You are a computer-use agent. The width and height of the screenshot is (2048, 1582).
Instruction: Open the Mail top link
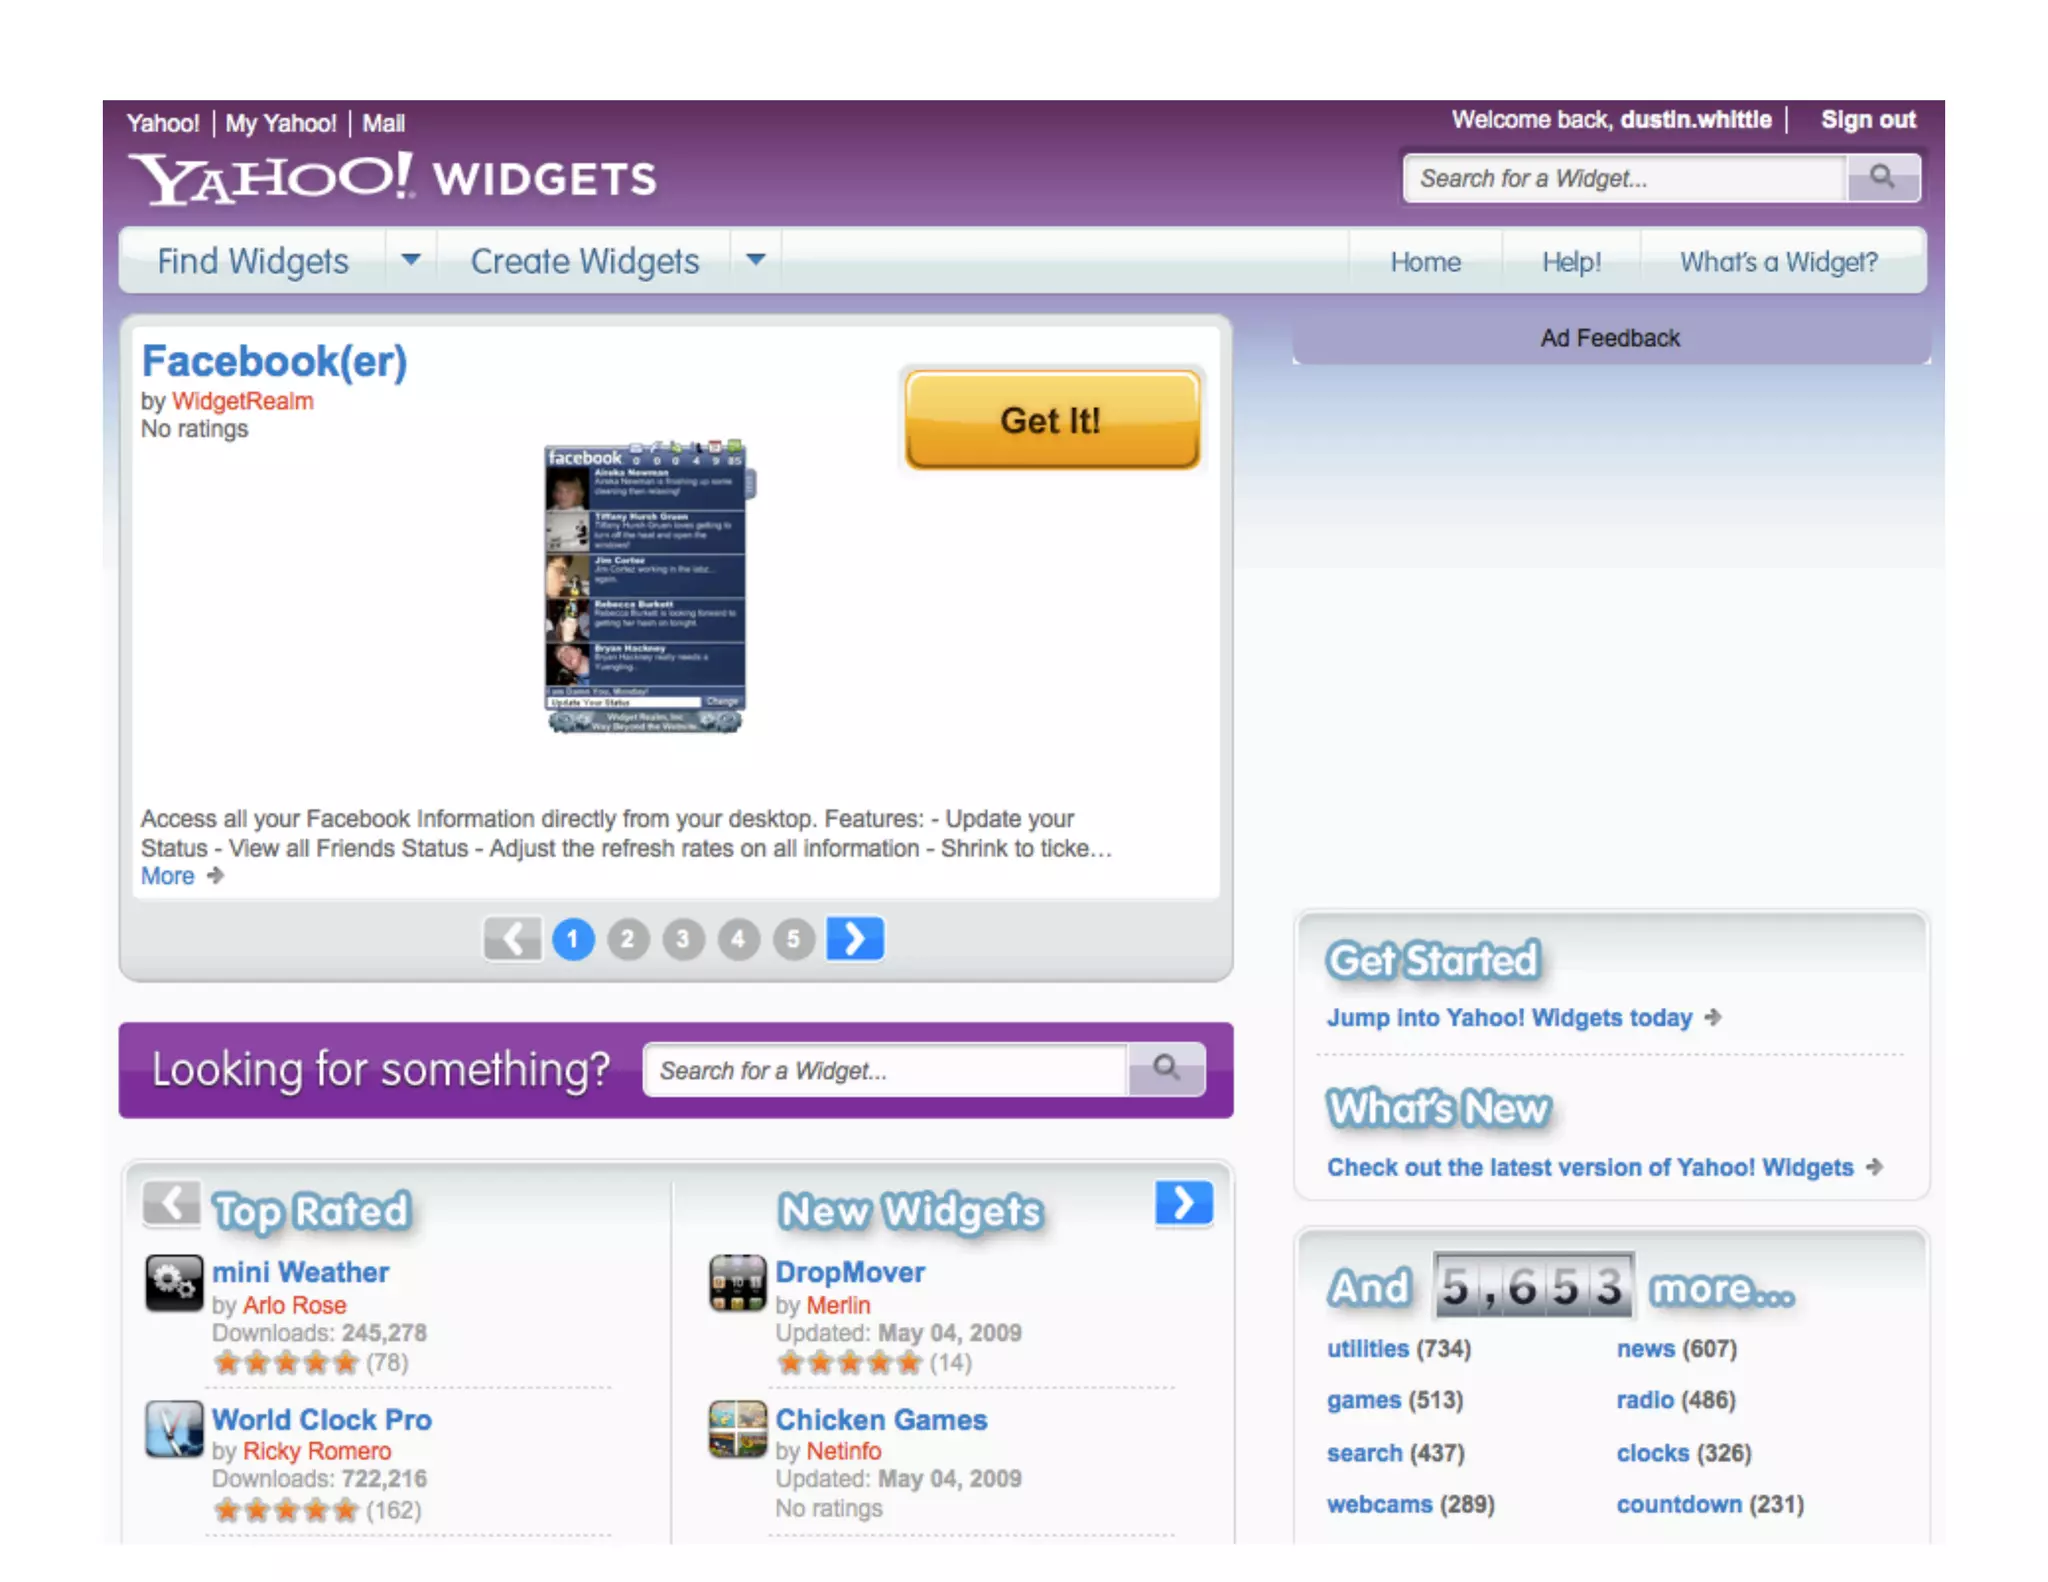coord(383,123)
